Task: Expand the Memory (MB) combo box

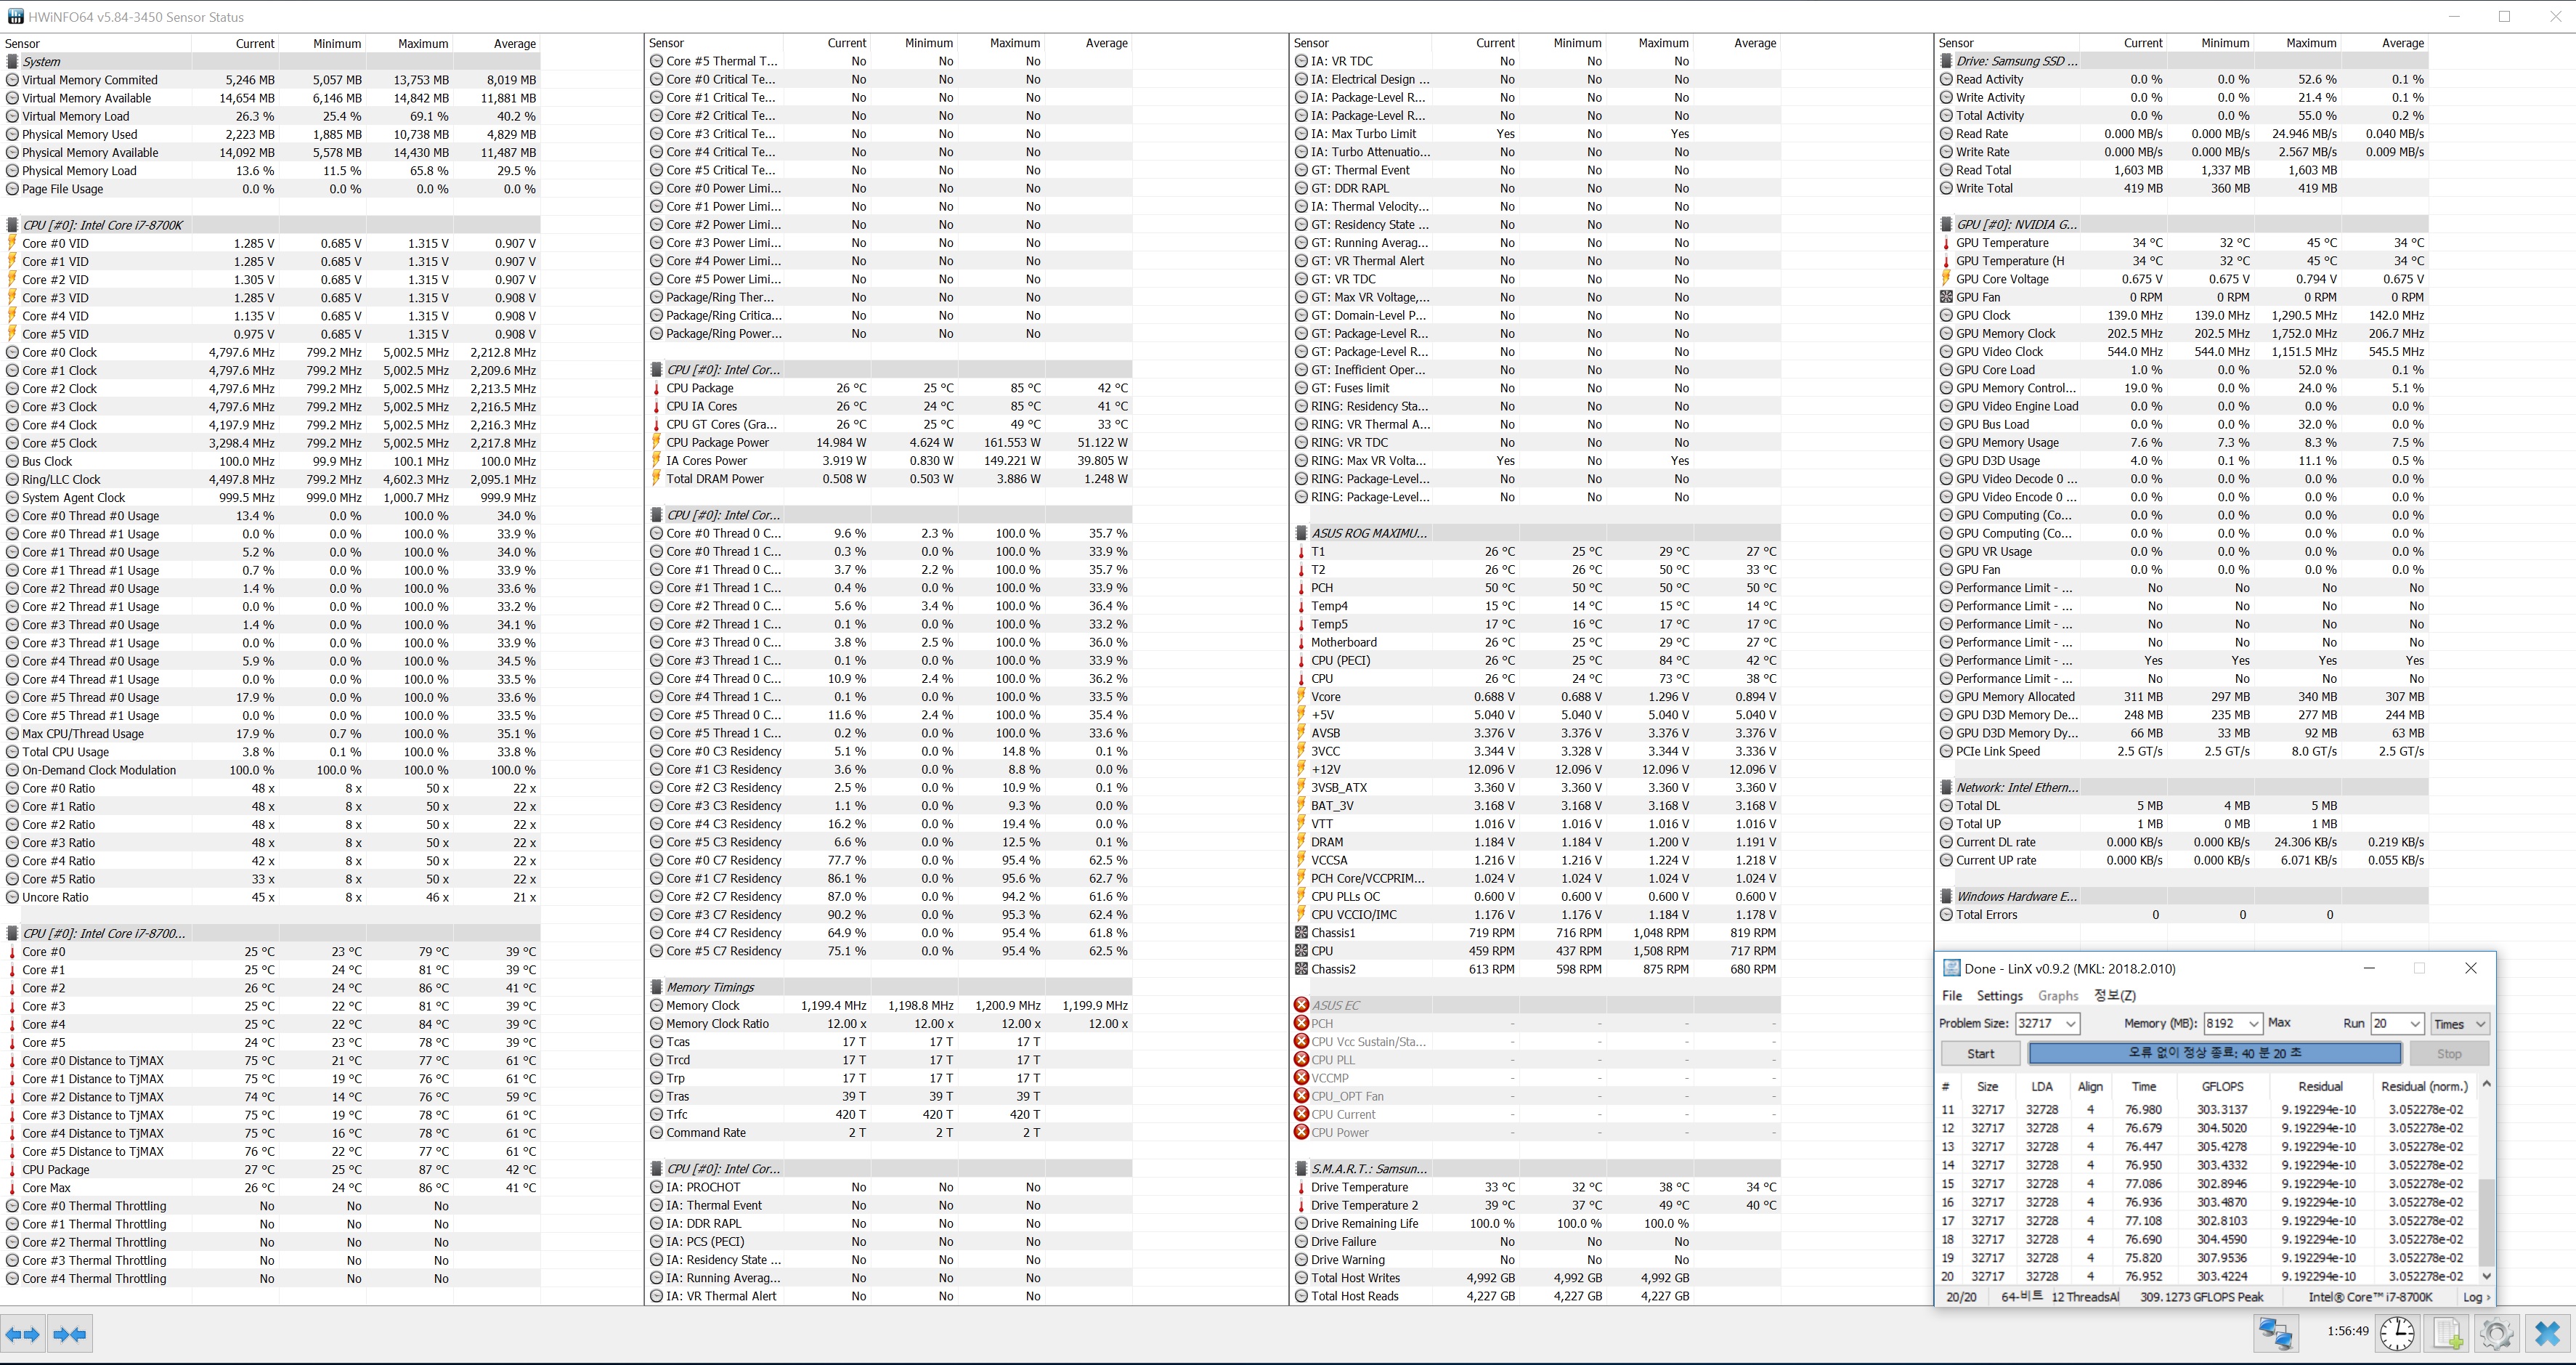Action: pyautogui.click(x=2253, y=1023)
